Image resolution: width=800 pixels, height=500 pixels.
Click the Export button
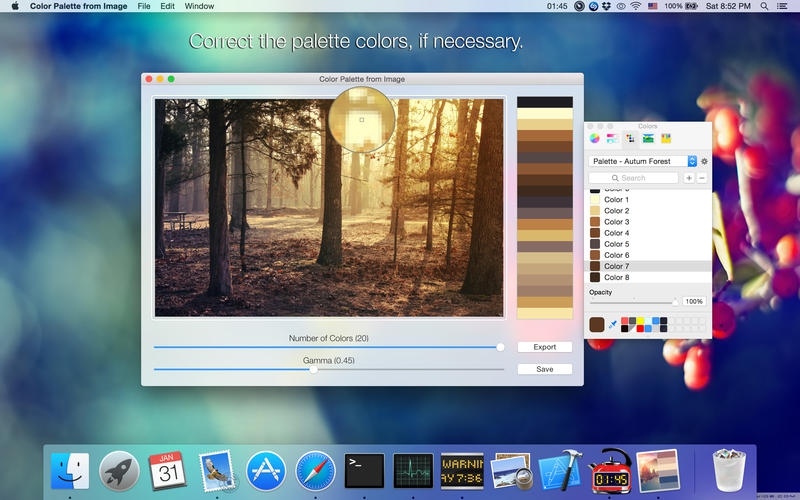click(x=545, y=347)
